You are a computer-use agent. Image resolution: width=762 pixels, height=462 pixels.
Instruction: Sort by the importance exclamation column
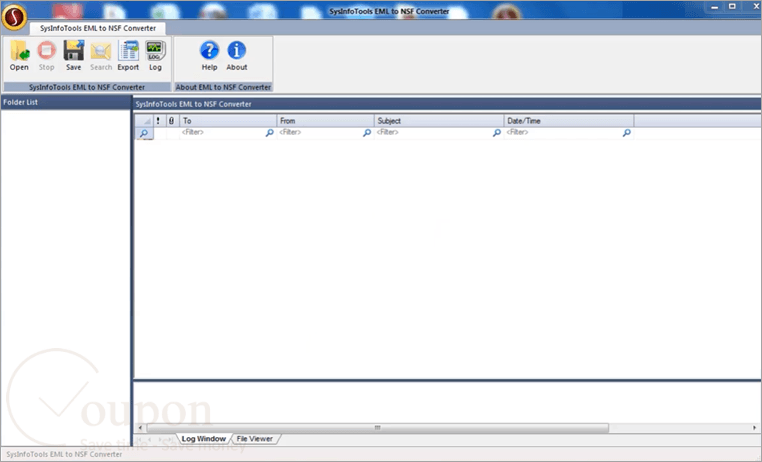(158, 120)
